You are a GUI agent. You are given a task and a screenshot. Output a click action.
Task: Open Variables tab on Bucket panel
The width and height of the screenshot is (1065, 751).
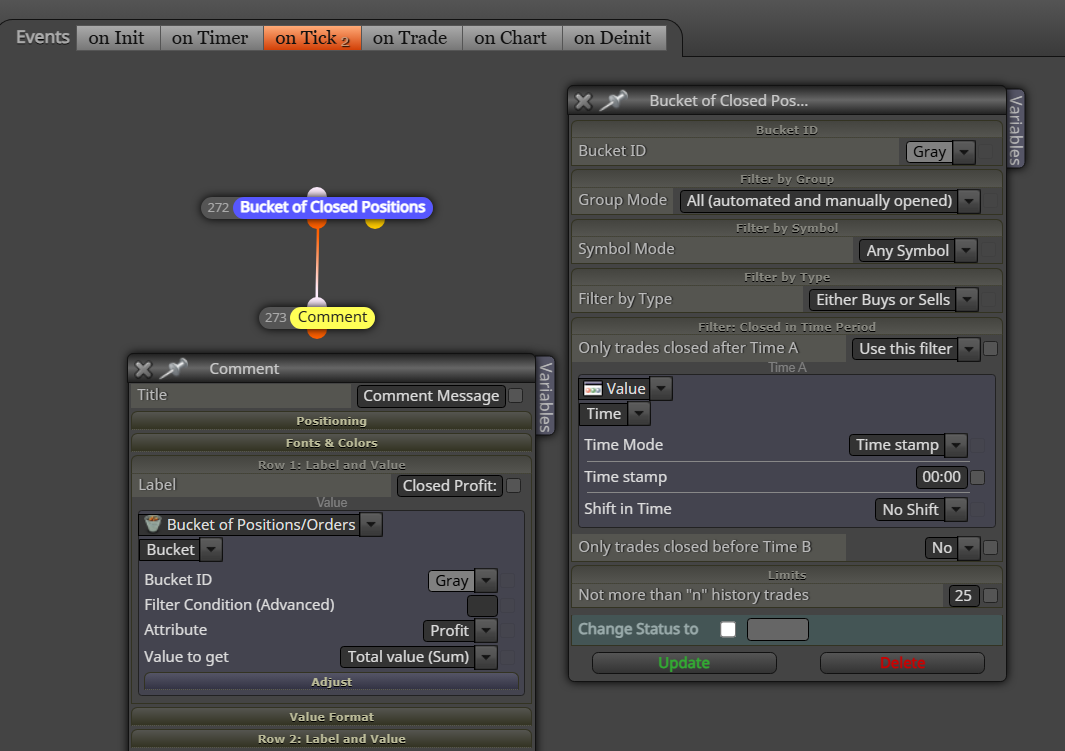click(x=1015, y=129)
